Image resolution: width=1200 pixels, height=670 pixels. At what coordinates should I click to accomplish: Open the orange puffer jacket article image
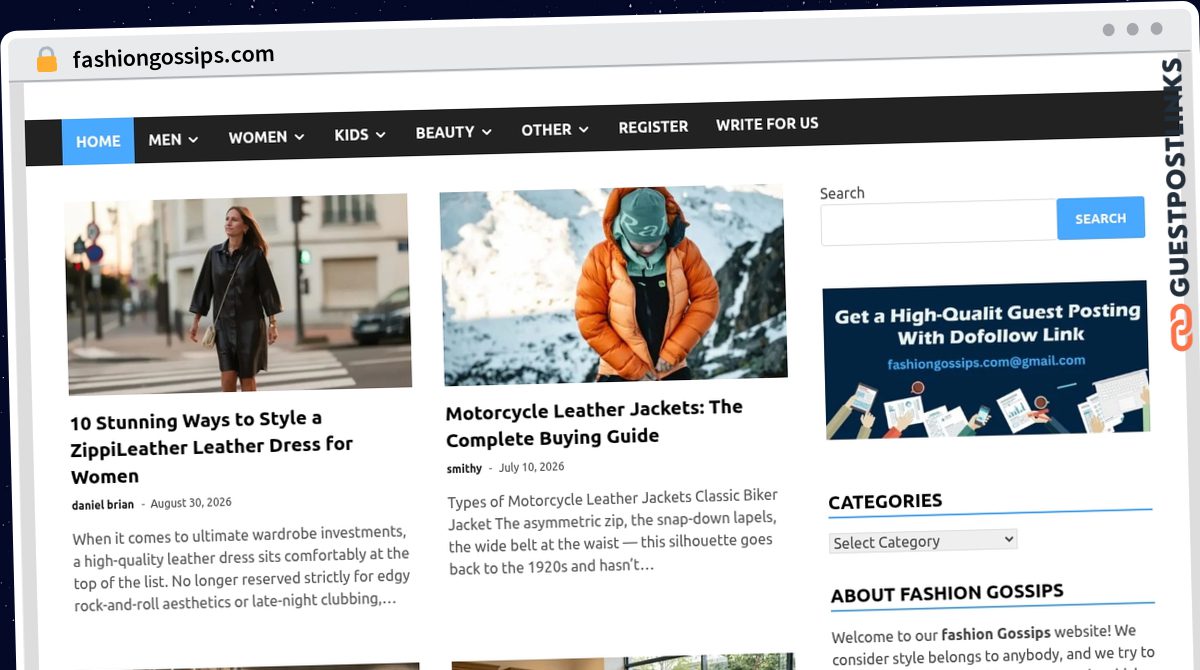613,285
